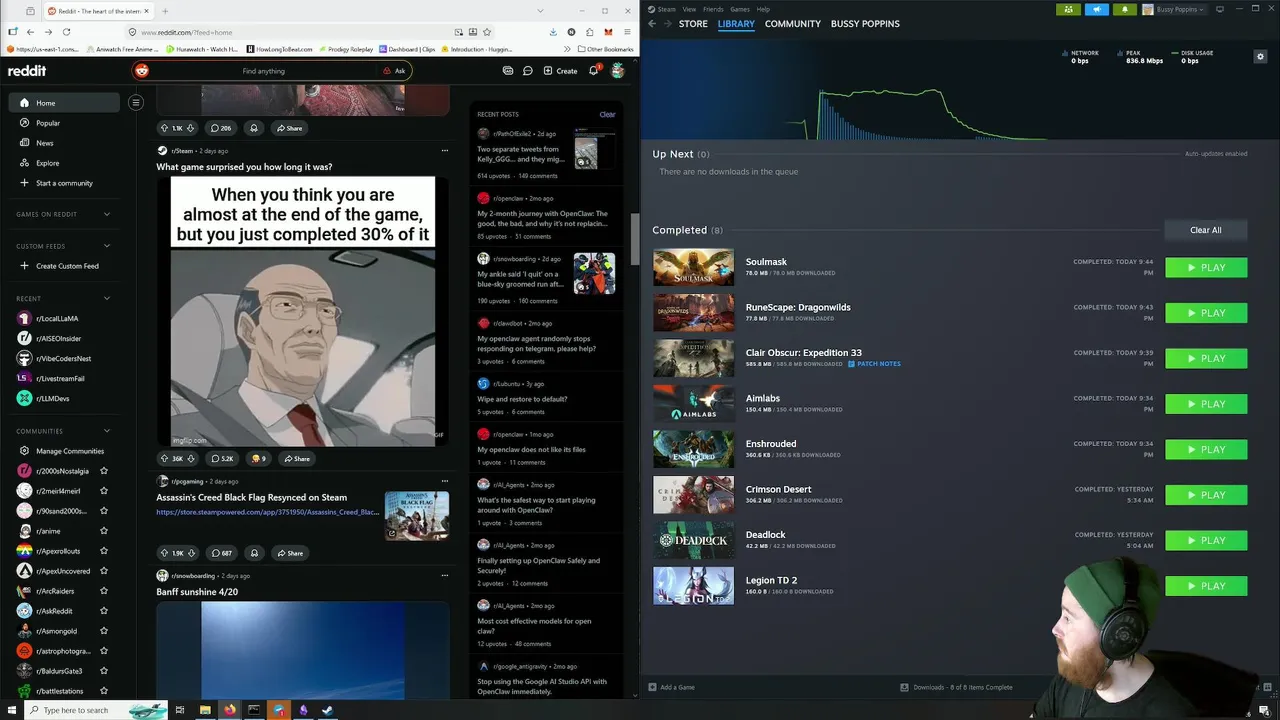Collapse Custom Feeds section

107,246
